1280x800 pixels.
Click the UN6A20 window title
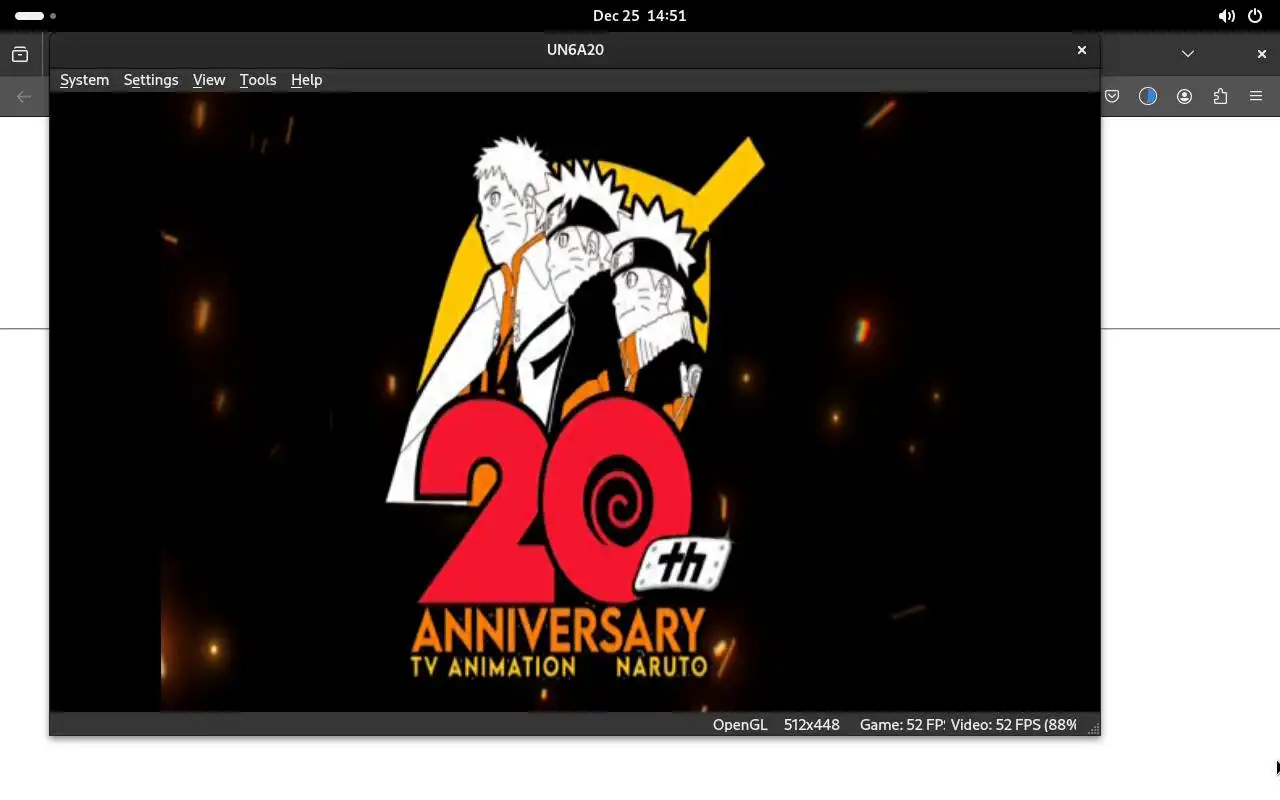coord(575,50)
